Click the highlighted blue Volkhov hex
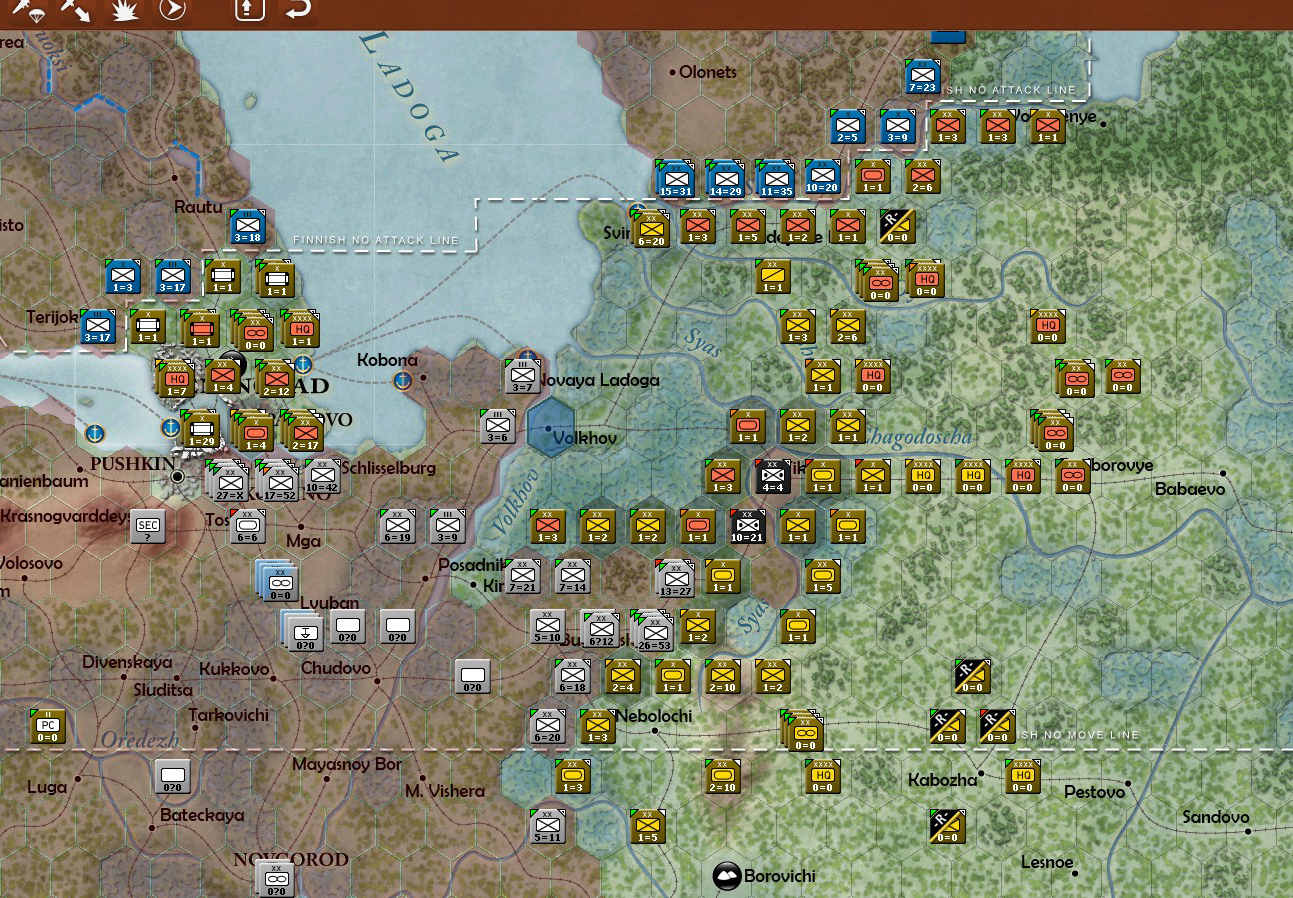This screenshot has height=898, width=1293. [550, 428]
